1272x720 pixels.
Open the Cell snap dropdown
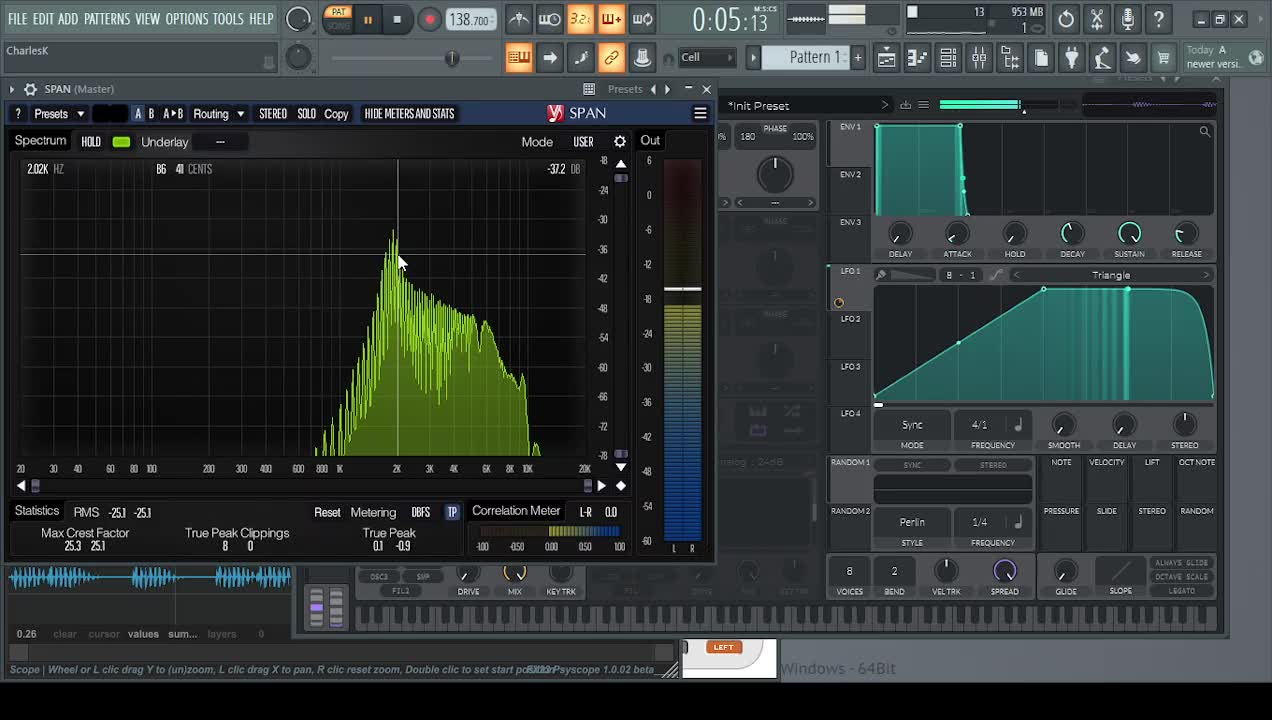[706, 57]
